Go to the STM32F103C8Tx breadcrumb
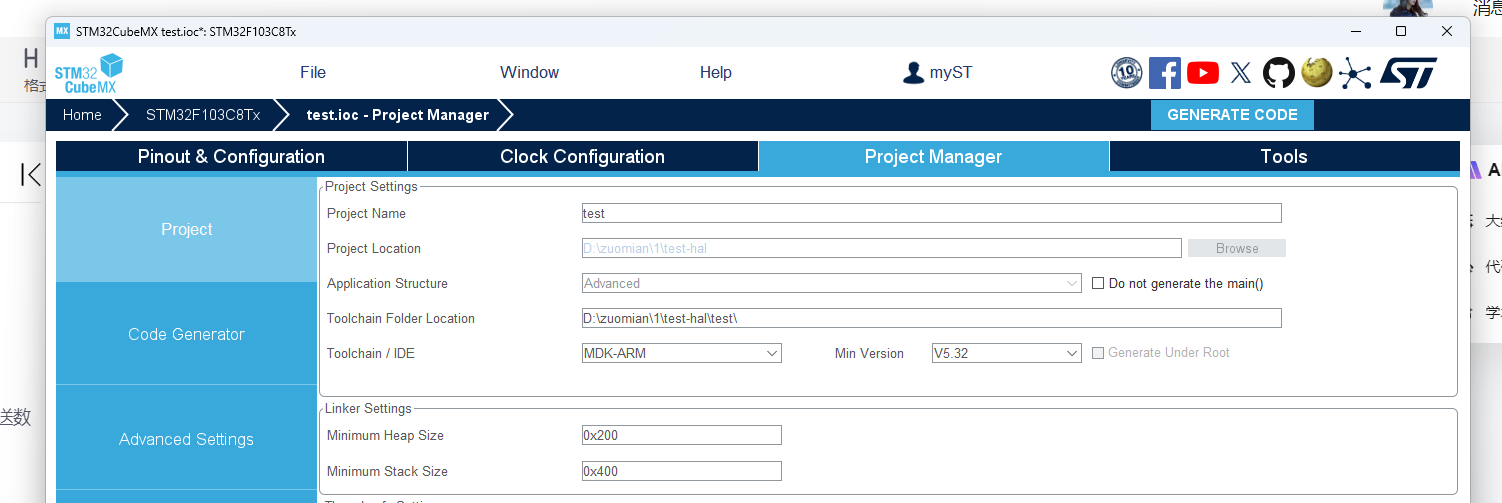This screenshot has height=503, width=1502. [203, 114]
